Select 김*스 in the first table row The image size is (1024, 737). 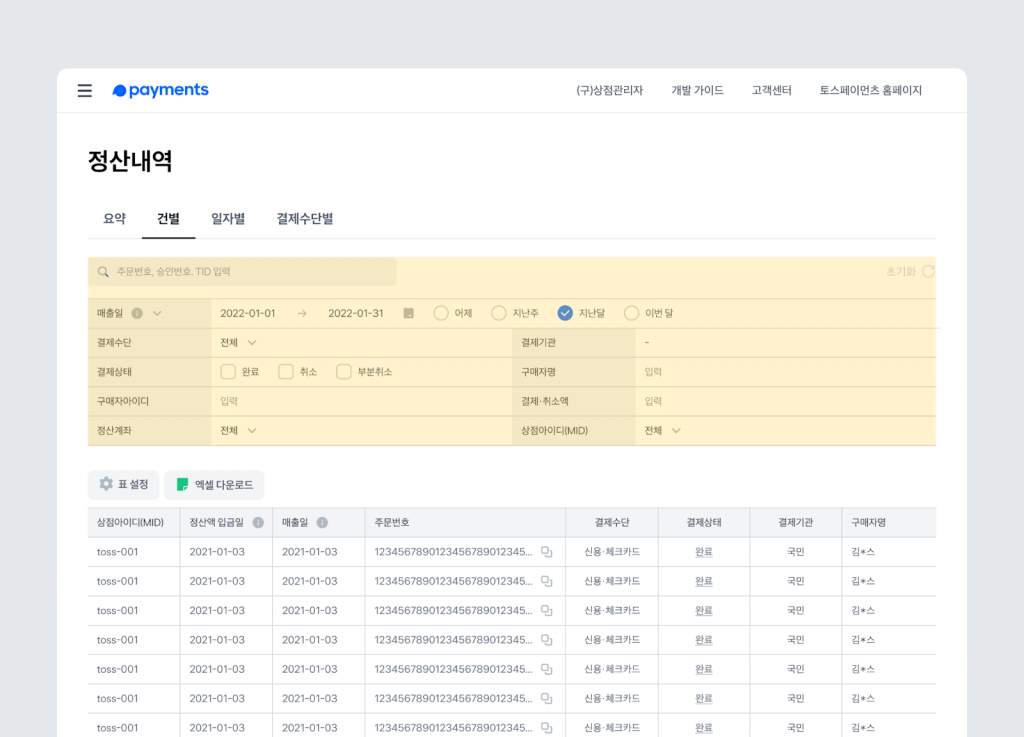863,552
